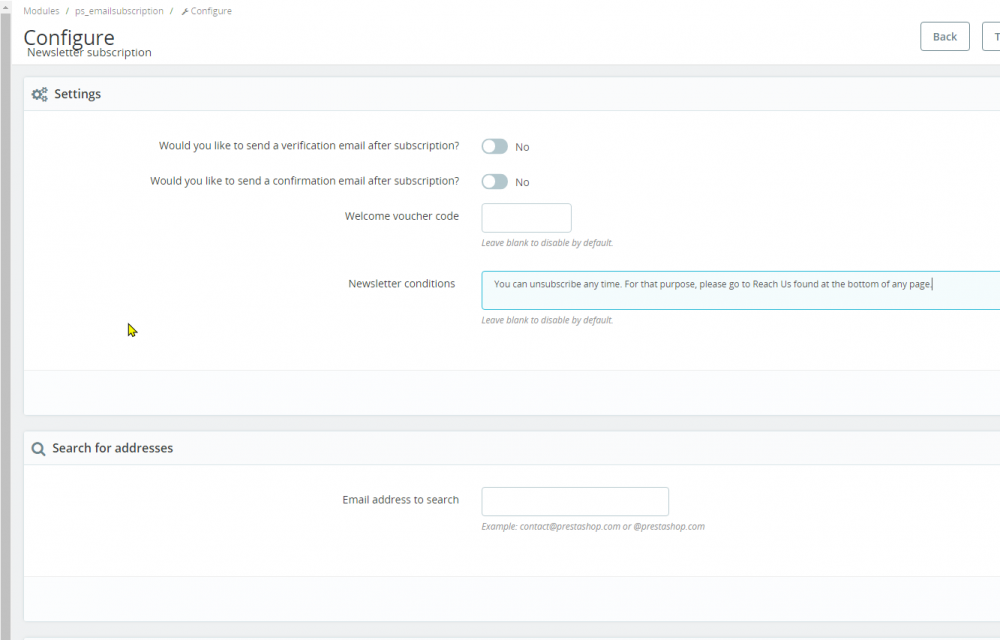Click the Back button

[945, 36]
